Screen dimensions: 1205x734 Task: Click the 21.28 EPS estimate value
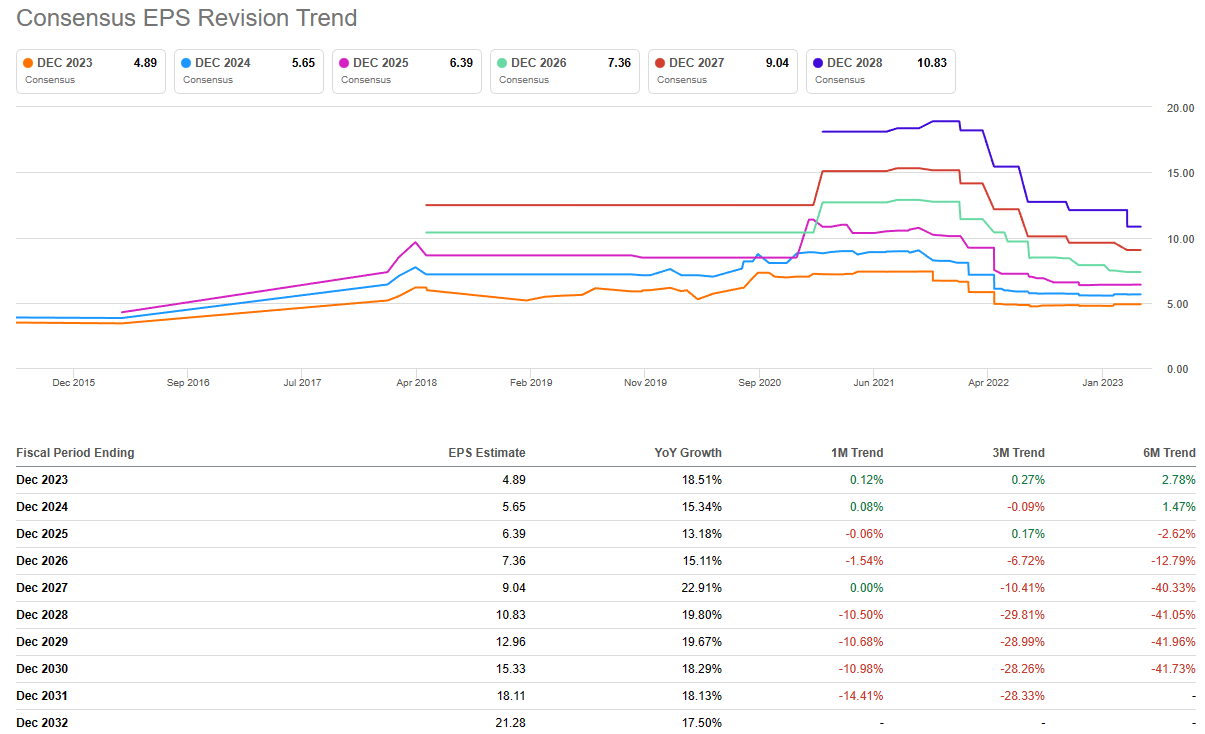511,723
